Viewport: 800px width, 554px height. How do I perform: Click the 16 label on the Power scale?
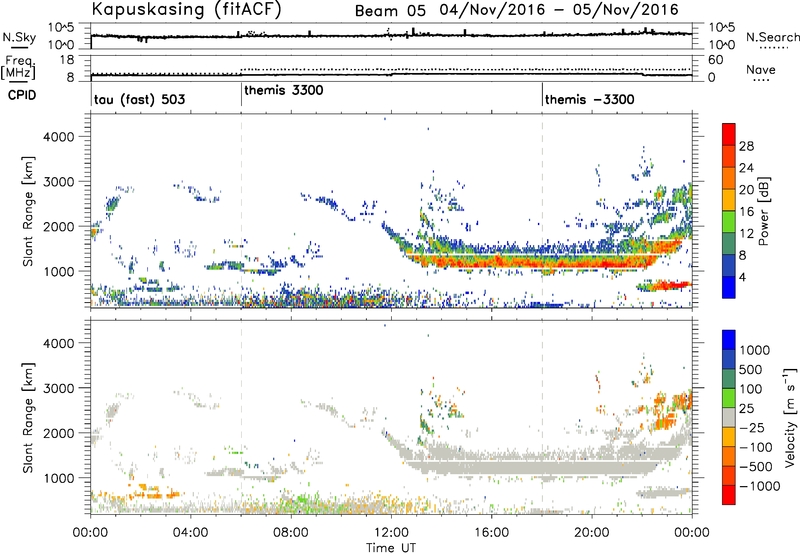(x=746, y=212)
